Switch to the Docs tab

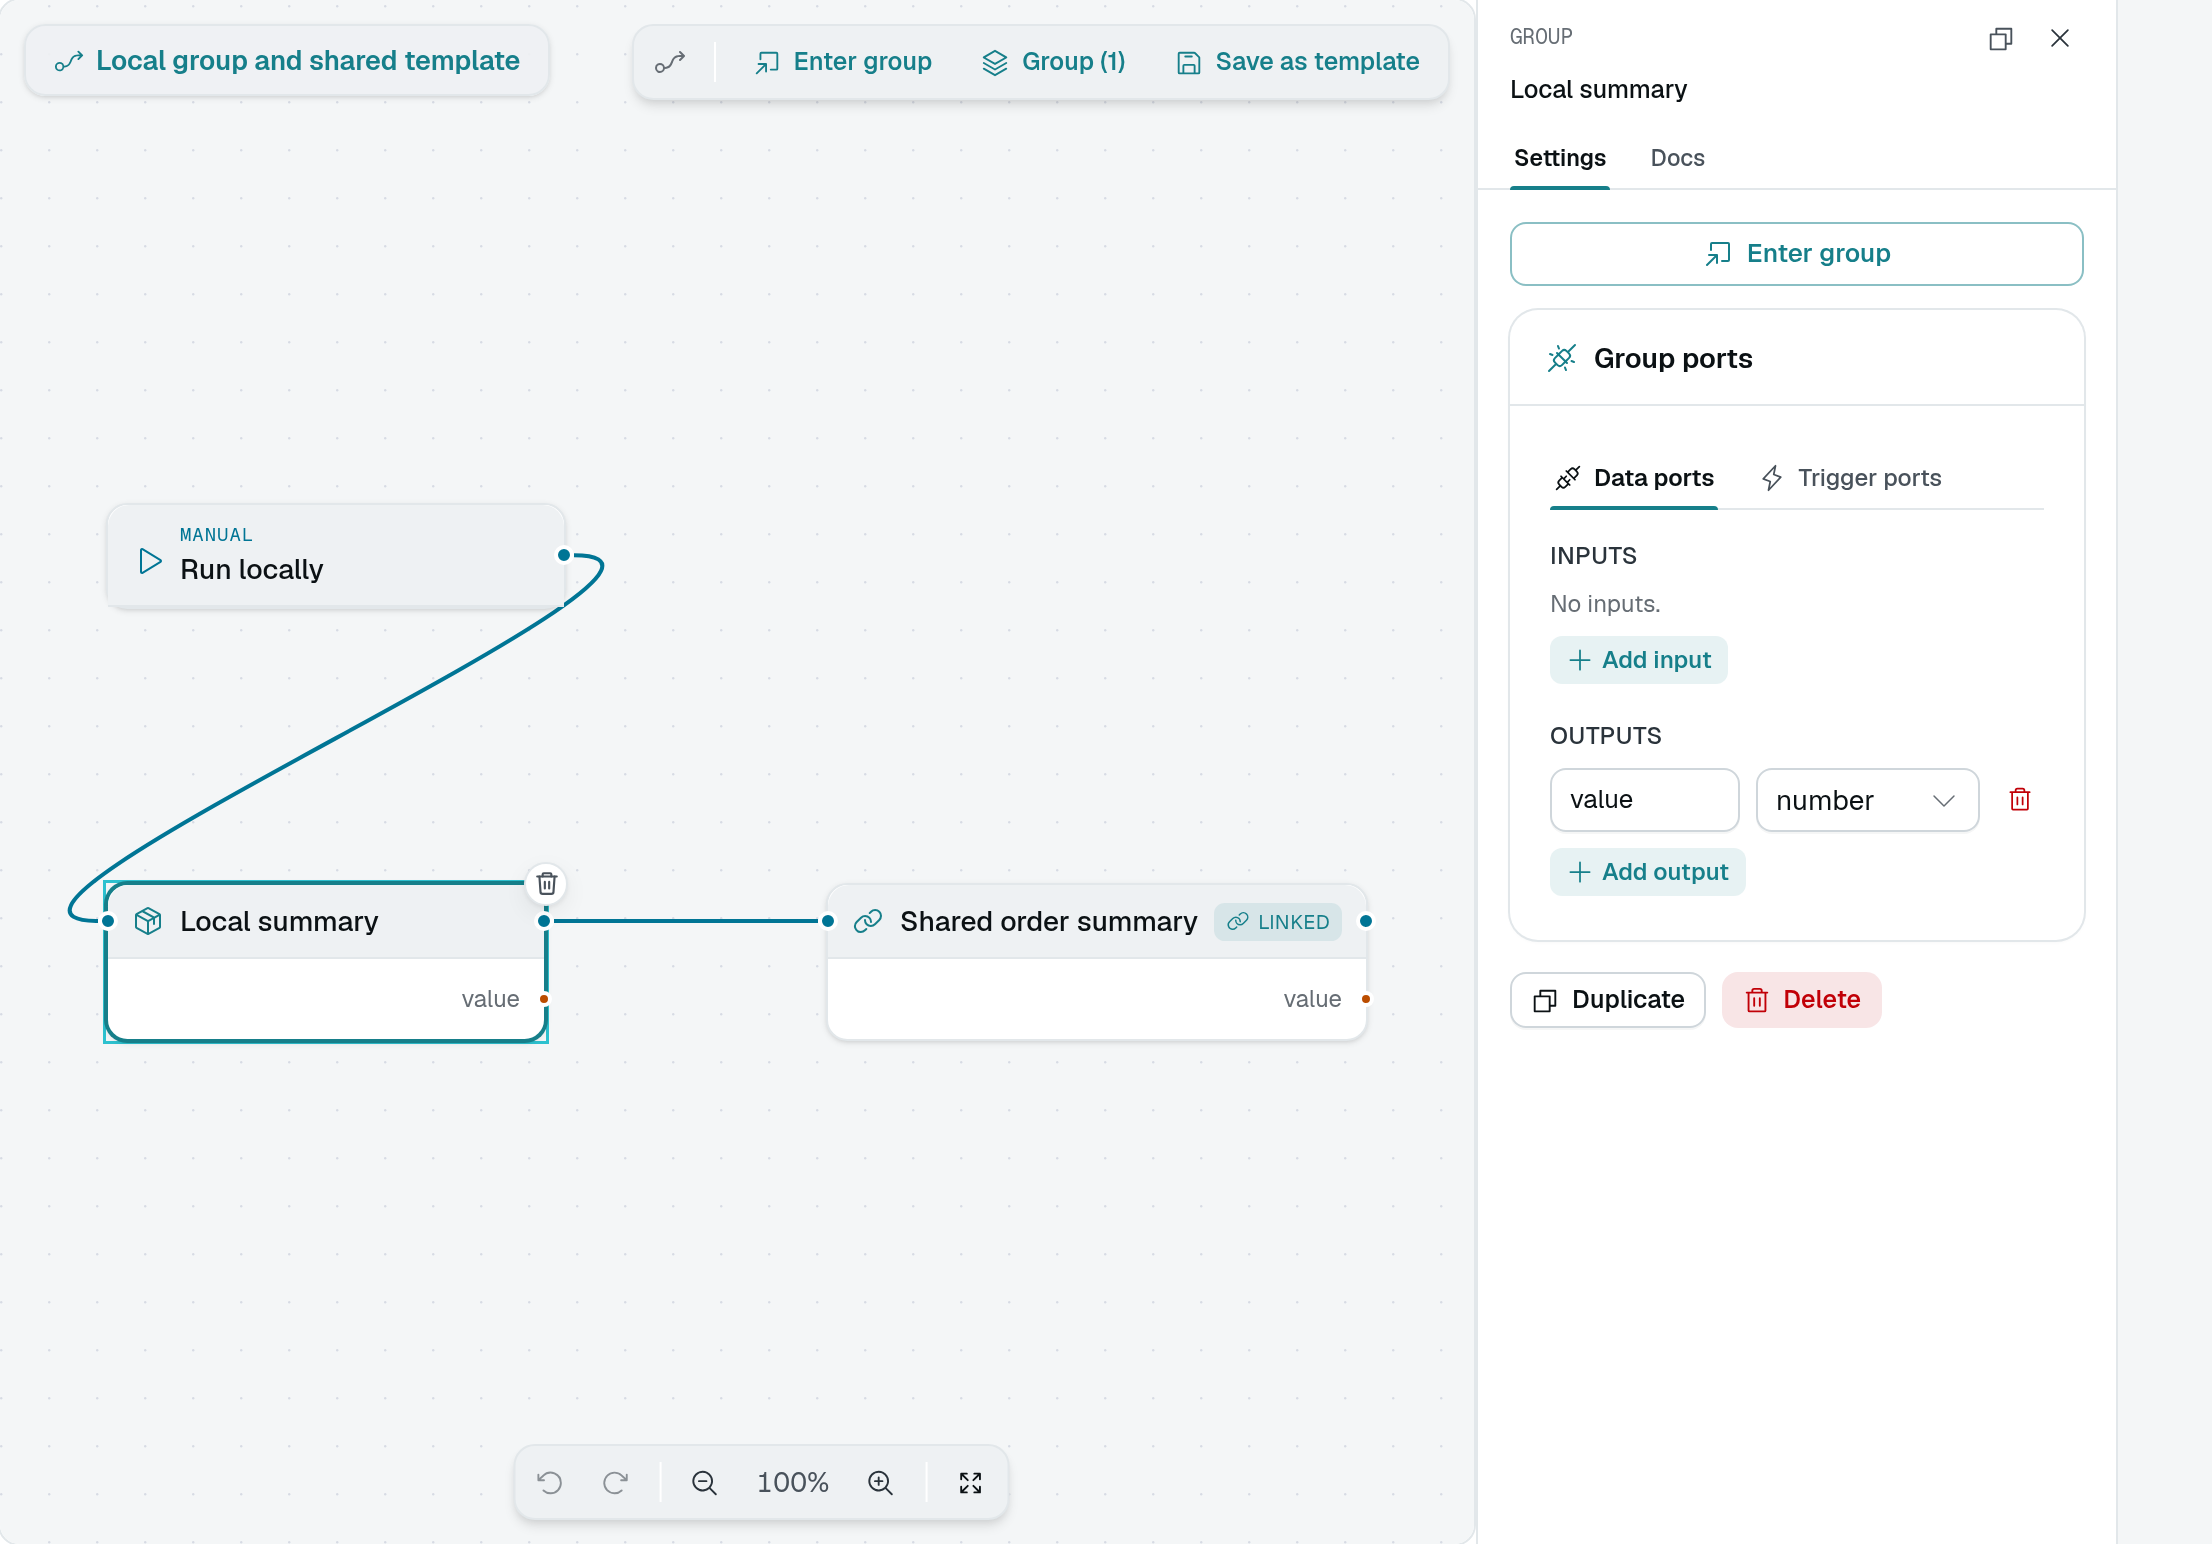[1677, 158]
